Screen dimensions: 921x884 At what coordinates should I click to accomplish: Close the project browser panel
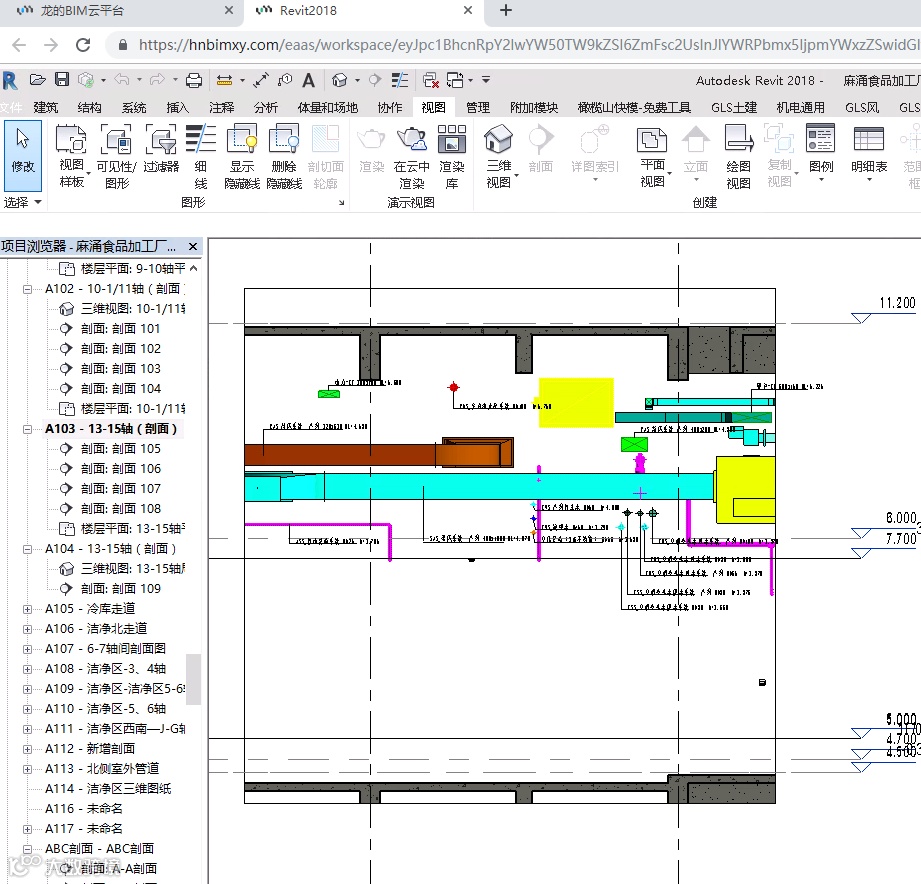[193, 246]
